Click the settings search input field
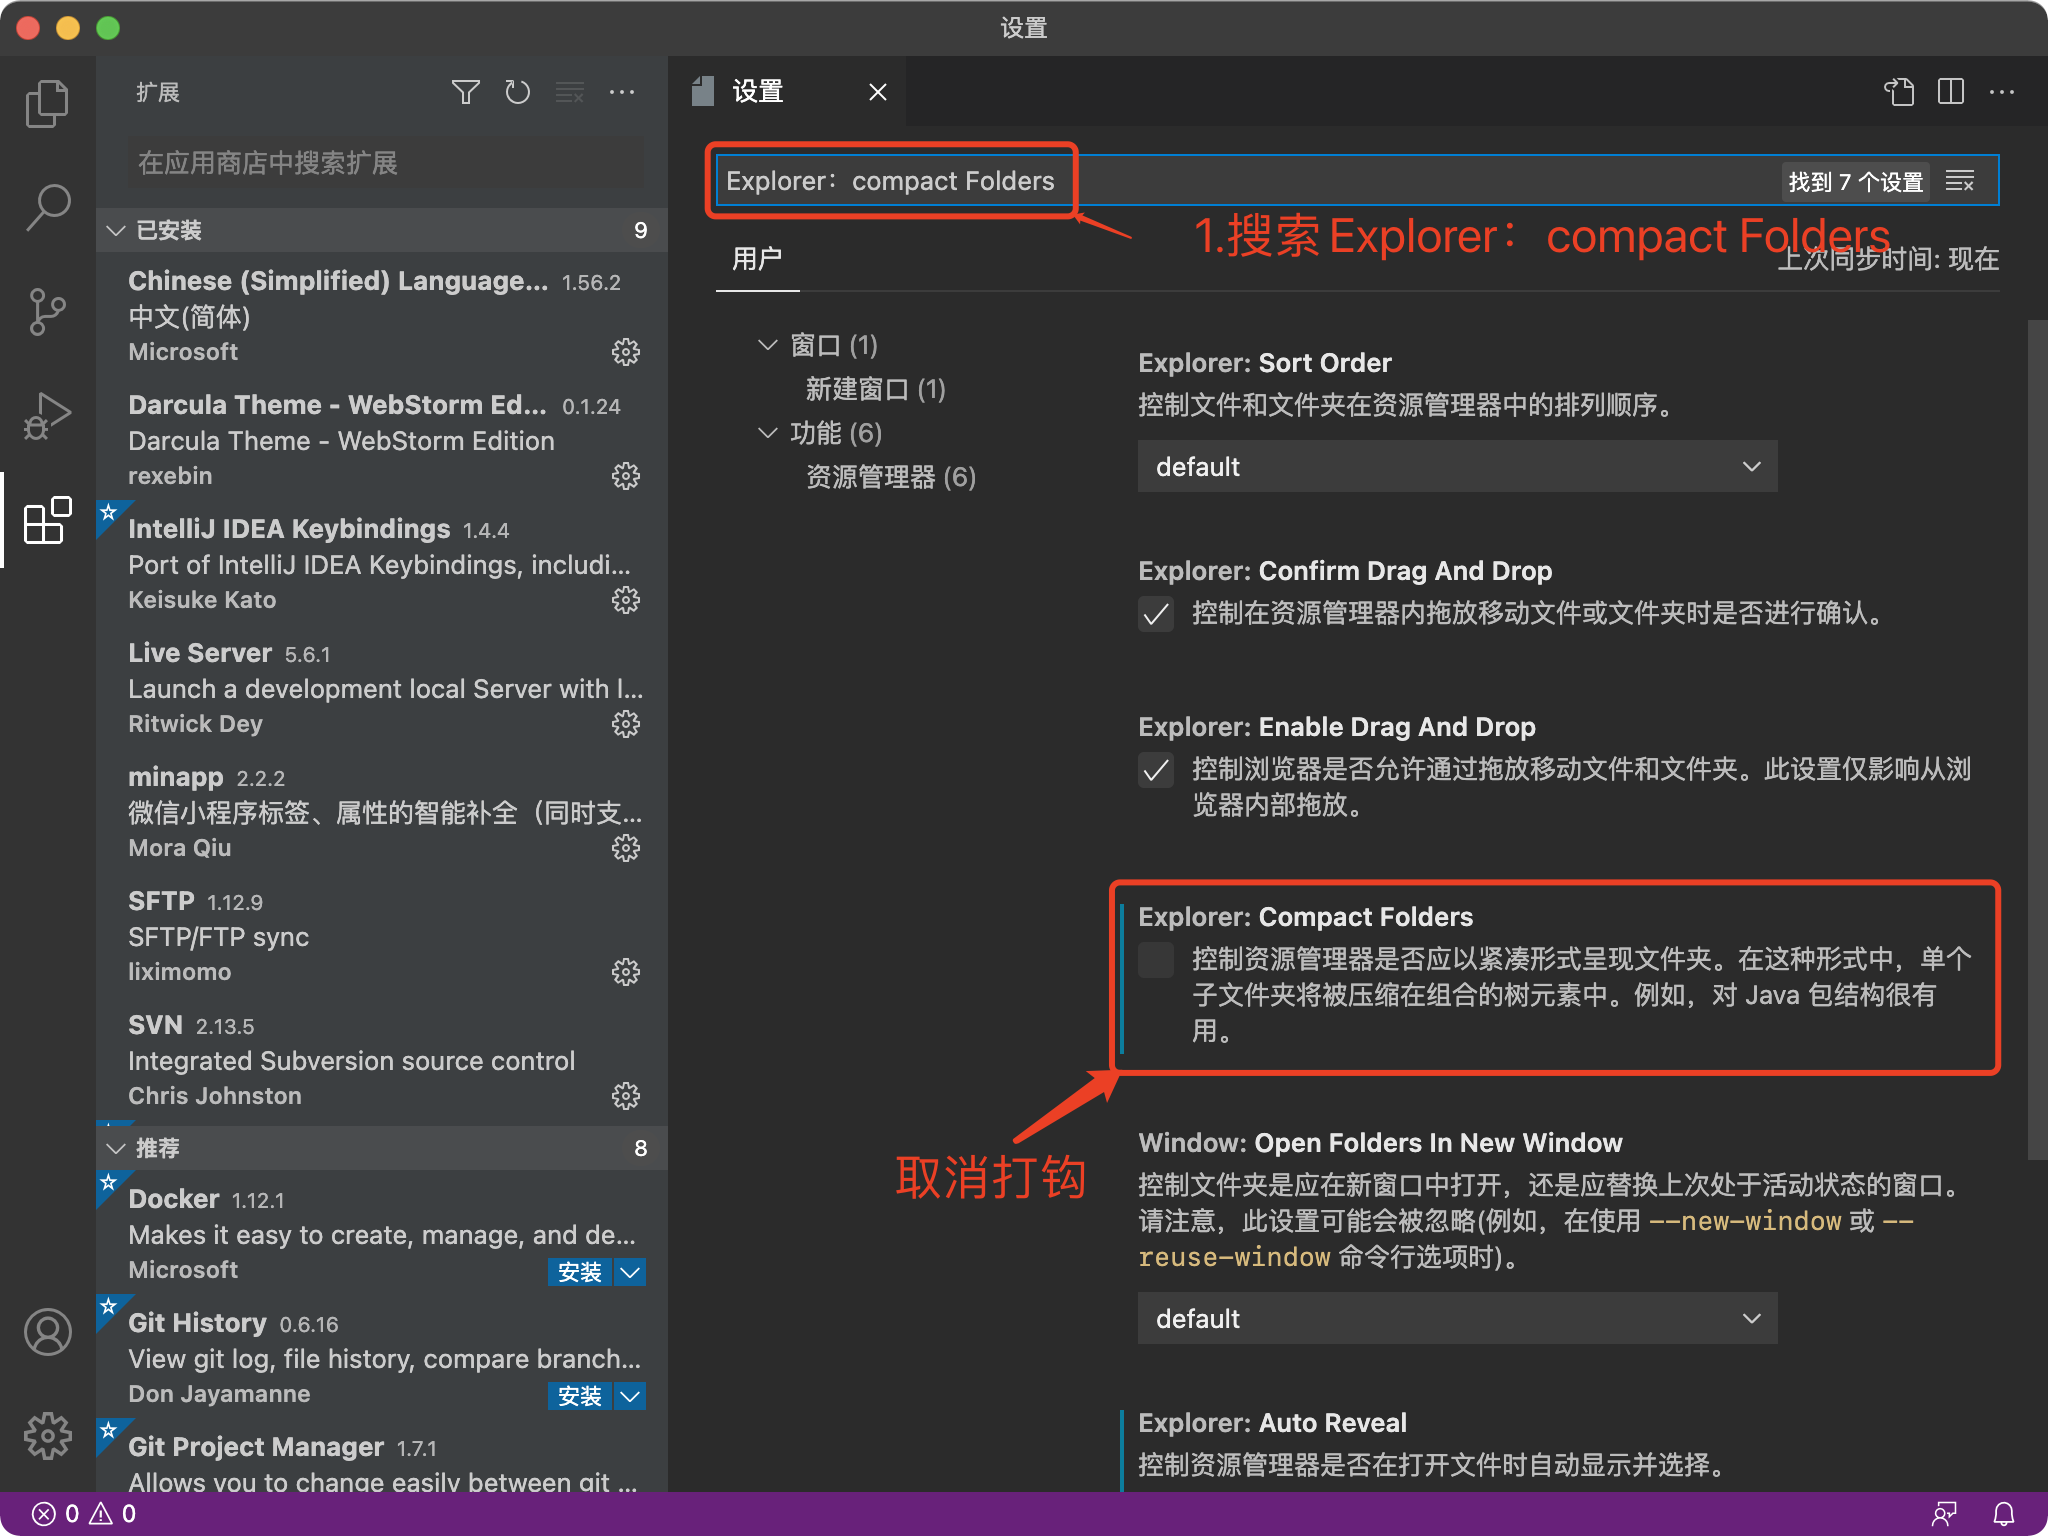 pyautogui.click(x=1100, y=180)
